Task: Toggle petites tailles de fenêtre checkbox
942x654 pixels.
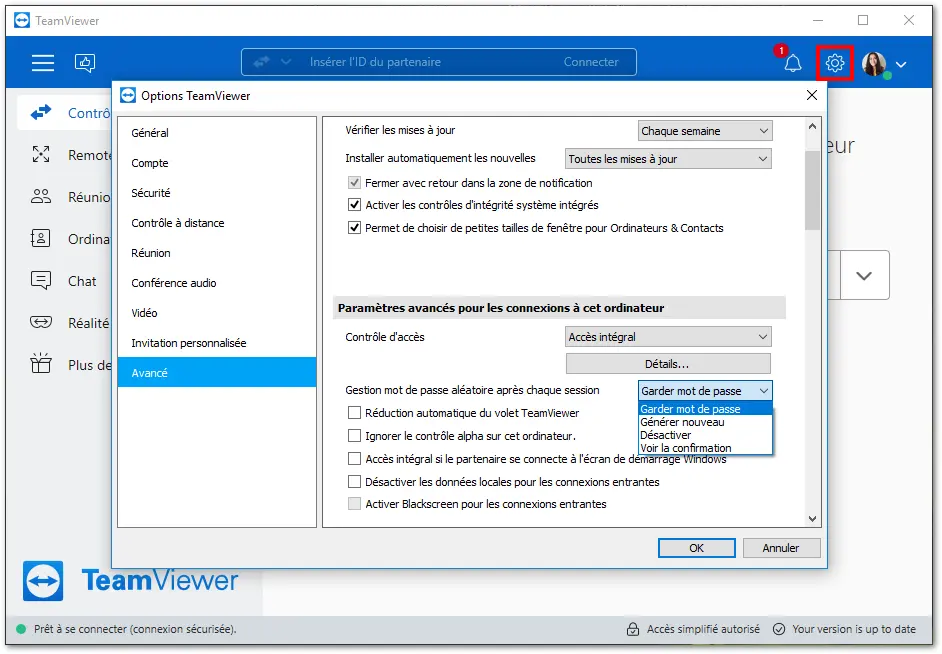Action: click(354, 228)
